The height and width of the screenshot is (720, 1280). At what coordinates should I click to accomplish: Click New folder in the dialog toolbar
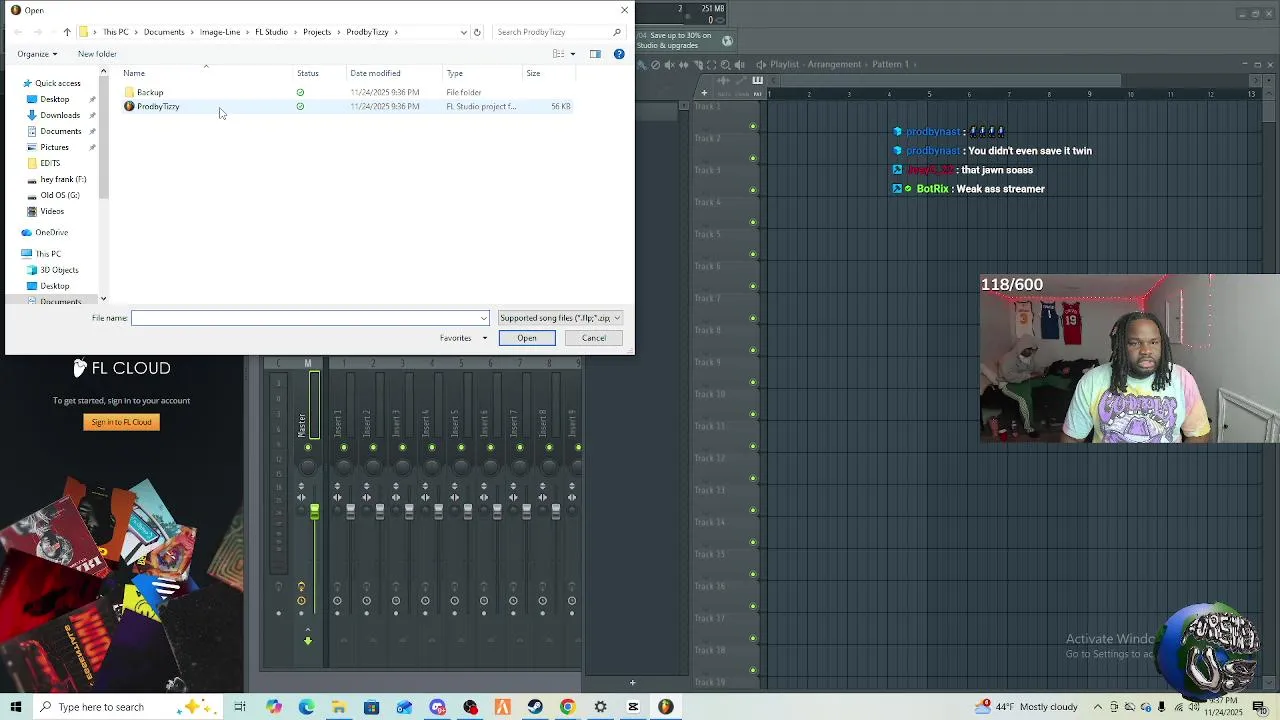97,54
